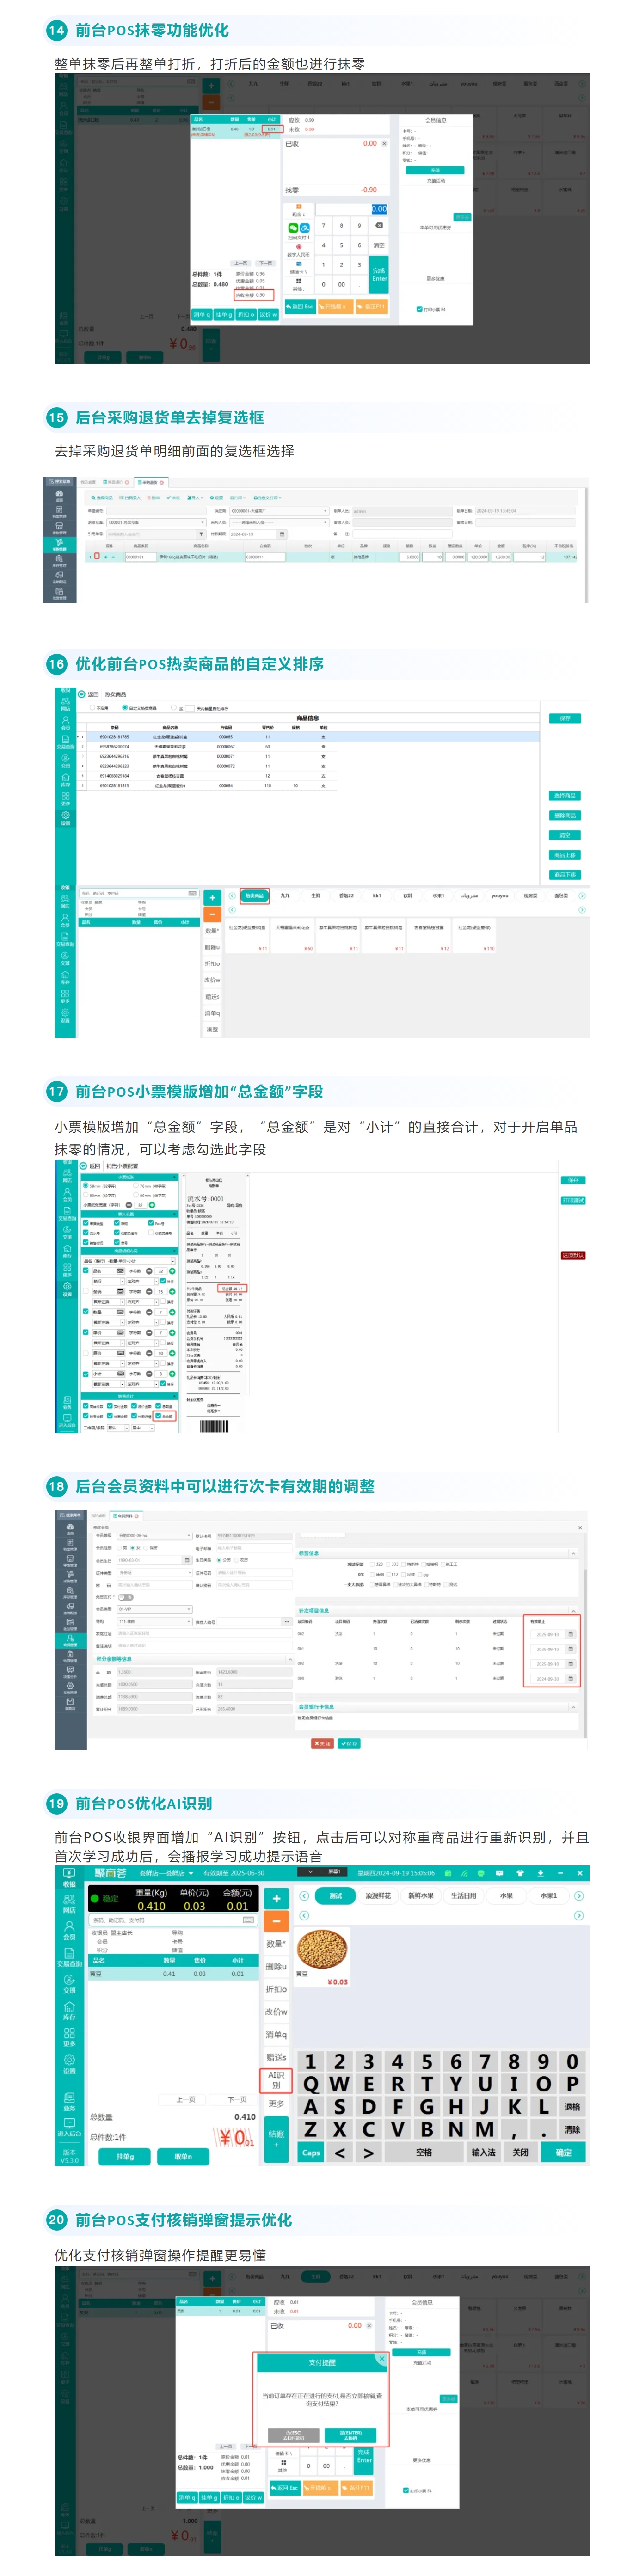This screenshot has height=2576, width=627.
Task: Open 交易查询 in the AI识别 POS sidebar
Action: click(69, 1958)
